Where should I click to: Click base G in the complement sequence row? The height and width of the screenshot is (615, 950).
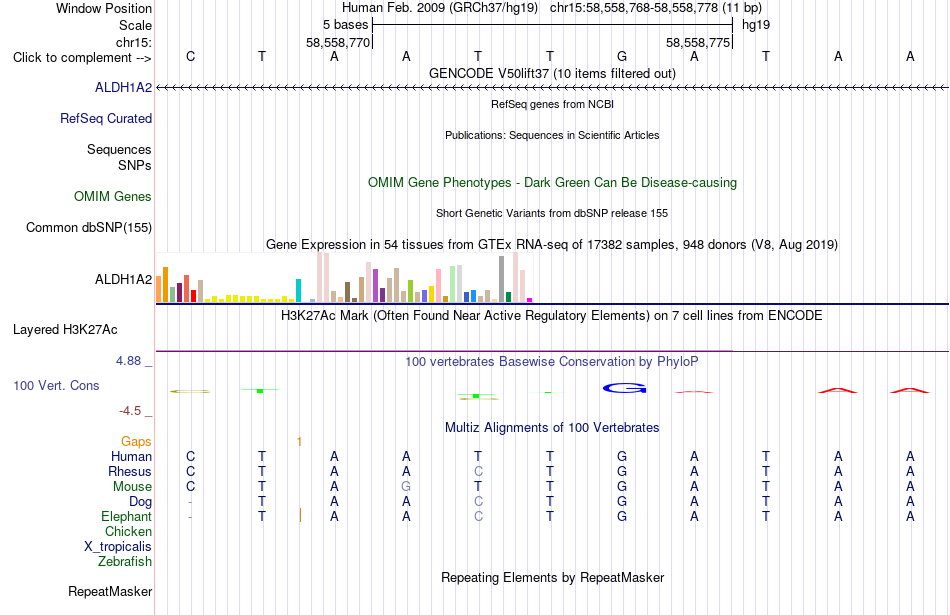622,57
